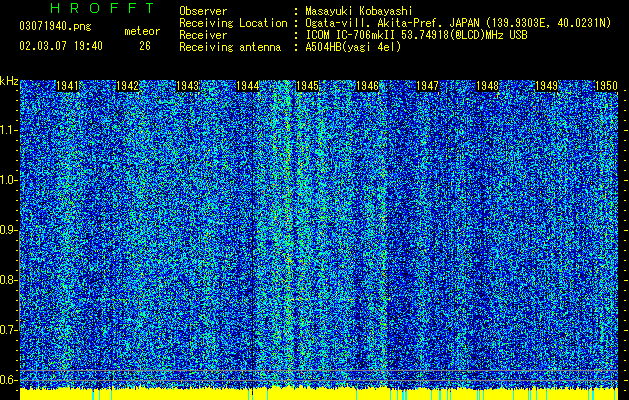The width and height of the screenshot is (629, 400).
Task: Click the 1942 time marker
Action: (127, 86)
